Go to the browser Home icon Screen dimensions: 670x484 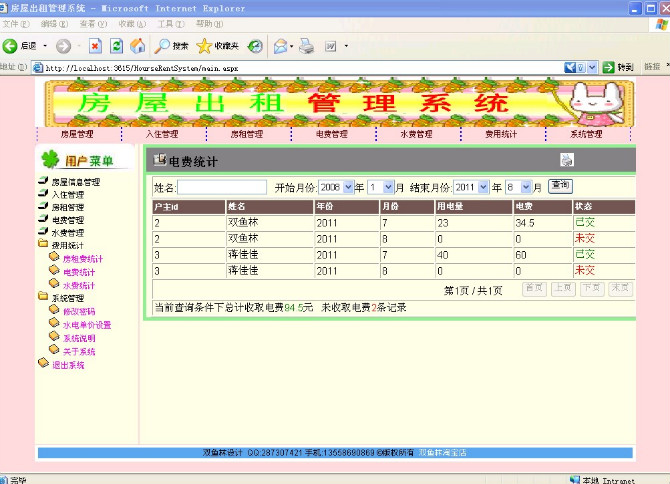[138, 46]
